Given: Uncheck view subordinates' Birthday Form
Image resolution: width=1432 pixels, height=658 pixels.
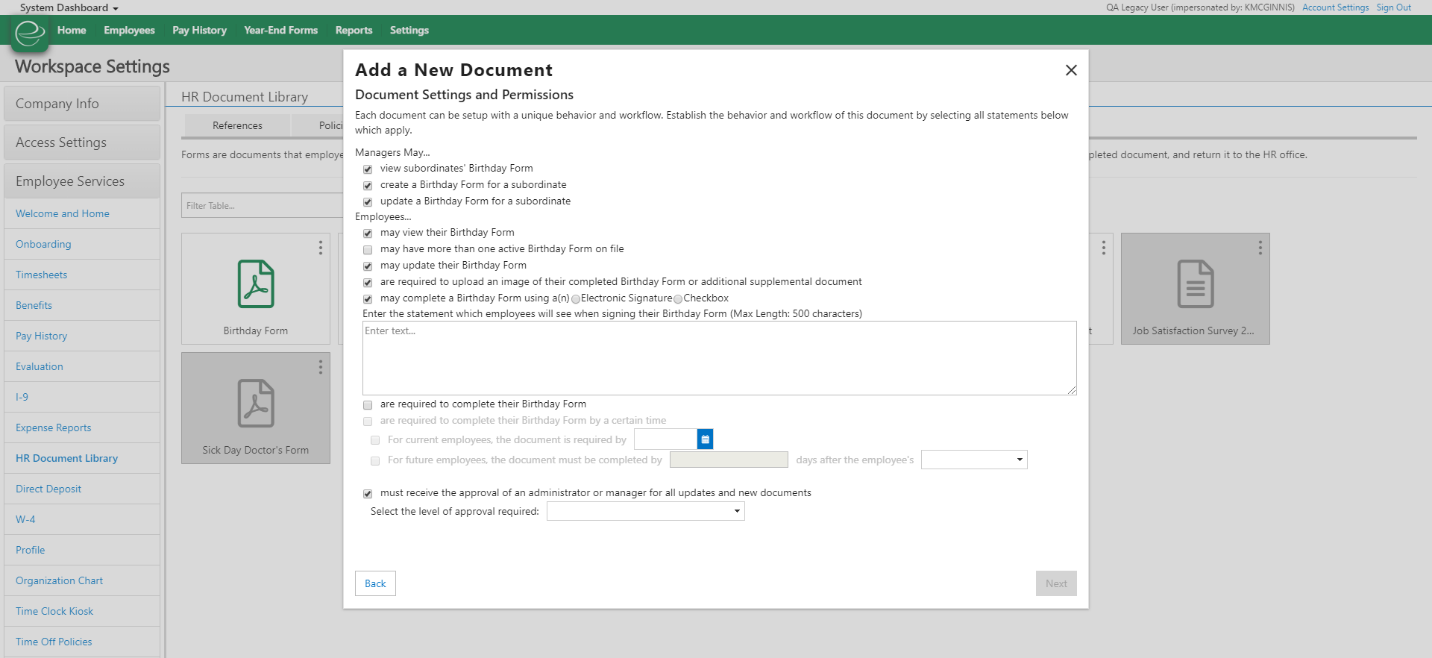Looking at the screenshot, I should (x=368, y=169).
